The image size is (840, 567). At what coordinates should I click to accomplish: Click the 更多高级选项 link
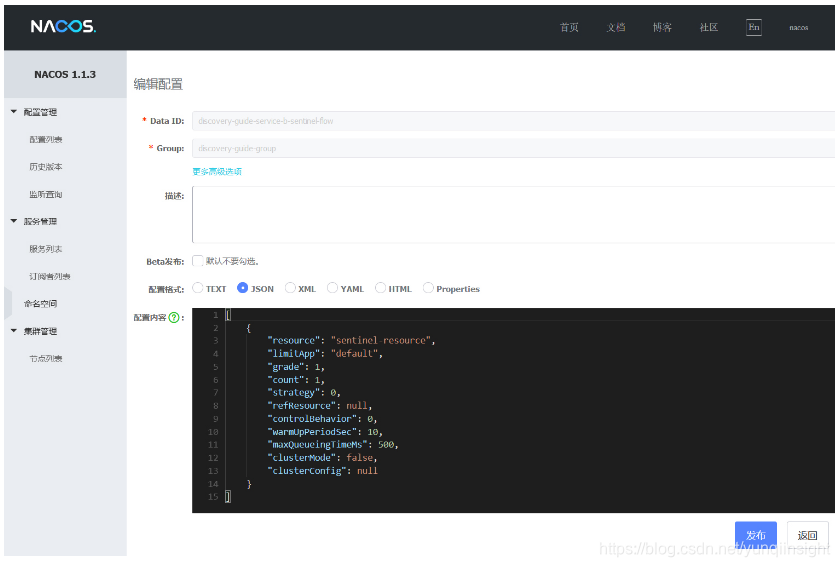point(217,171)
